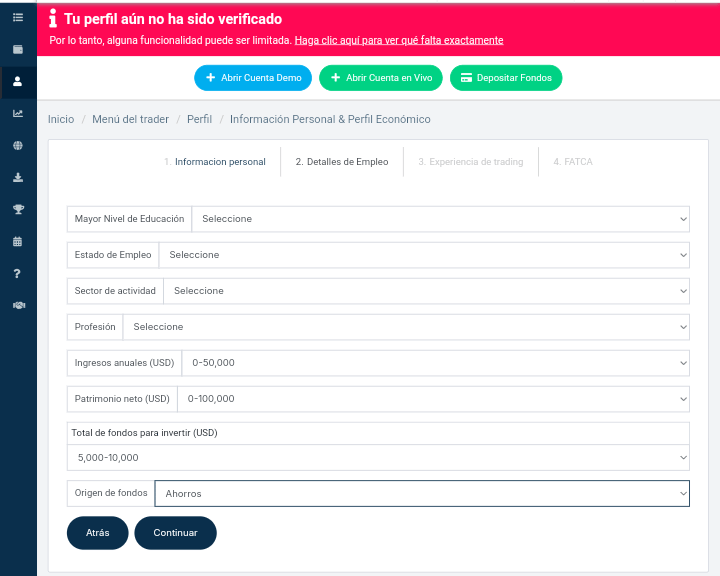Select Experiencia de trading step tab
Image resolution: width=720 pixels, height=576 pixels.
coord(471,162)
